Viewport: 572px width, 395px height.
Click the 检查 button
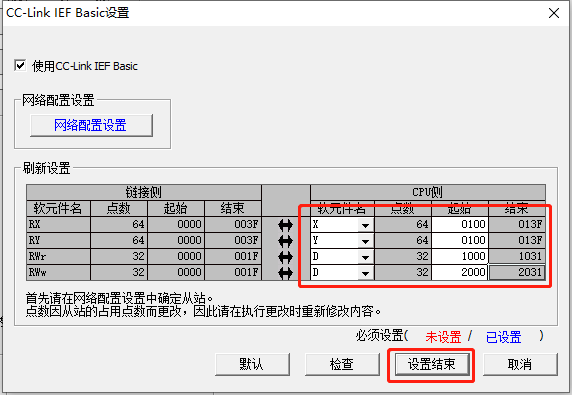[x=342, y=364]
